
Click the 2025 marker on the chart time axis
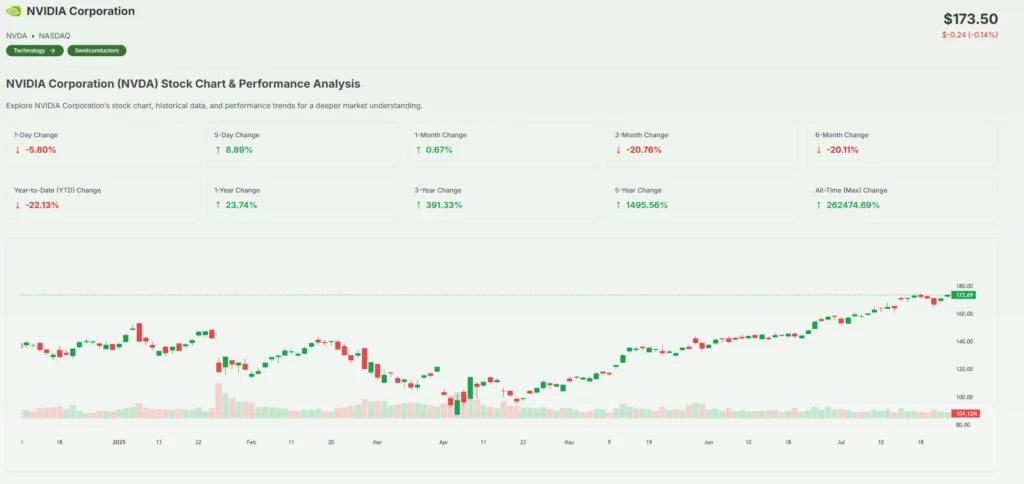tap(119, 441)
